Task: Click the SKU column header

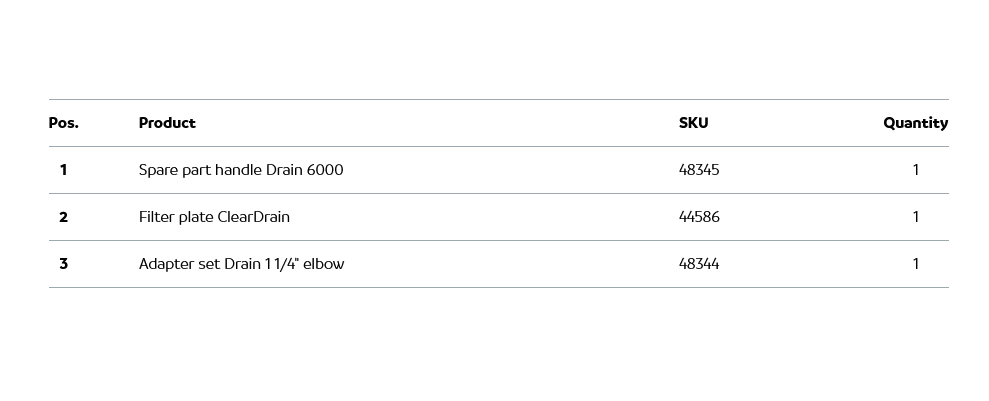Action: point(693,123)
